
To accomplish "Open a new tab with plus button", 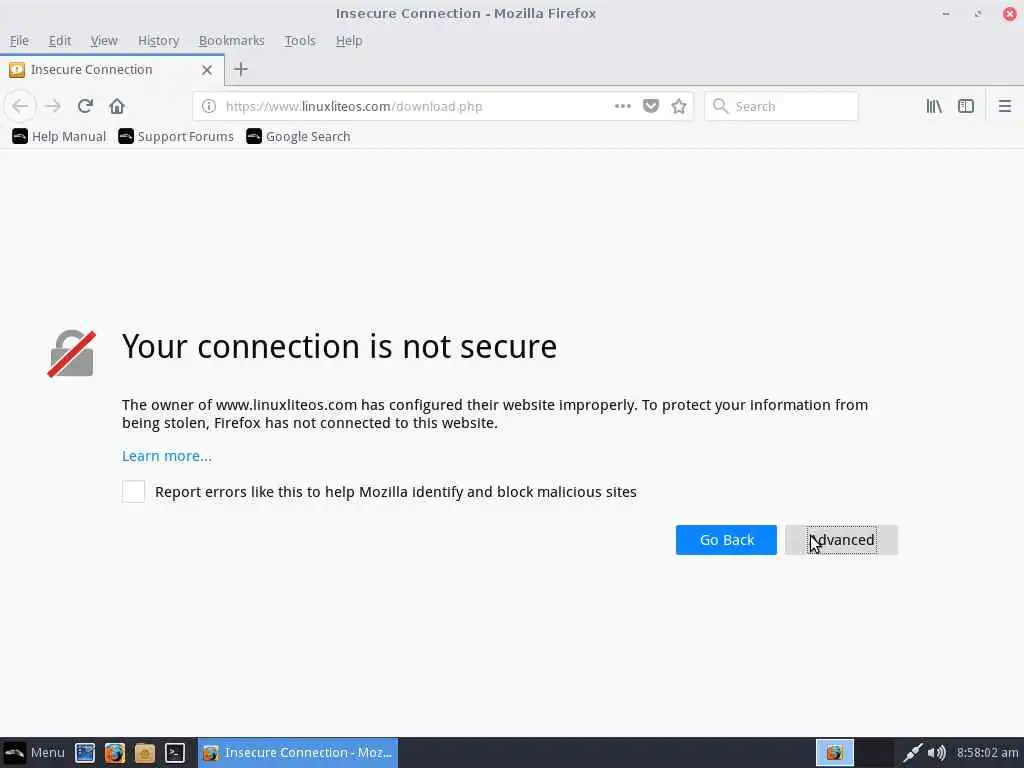I will [240, 69].
